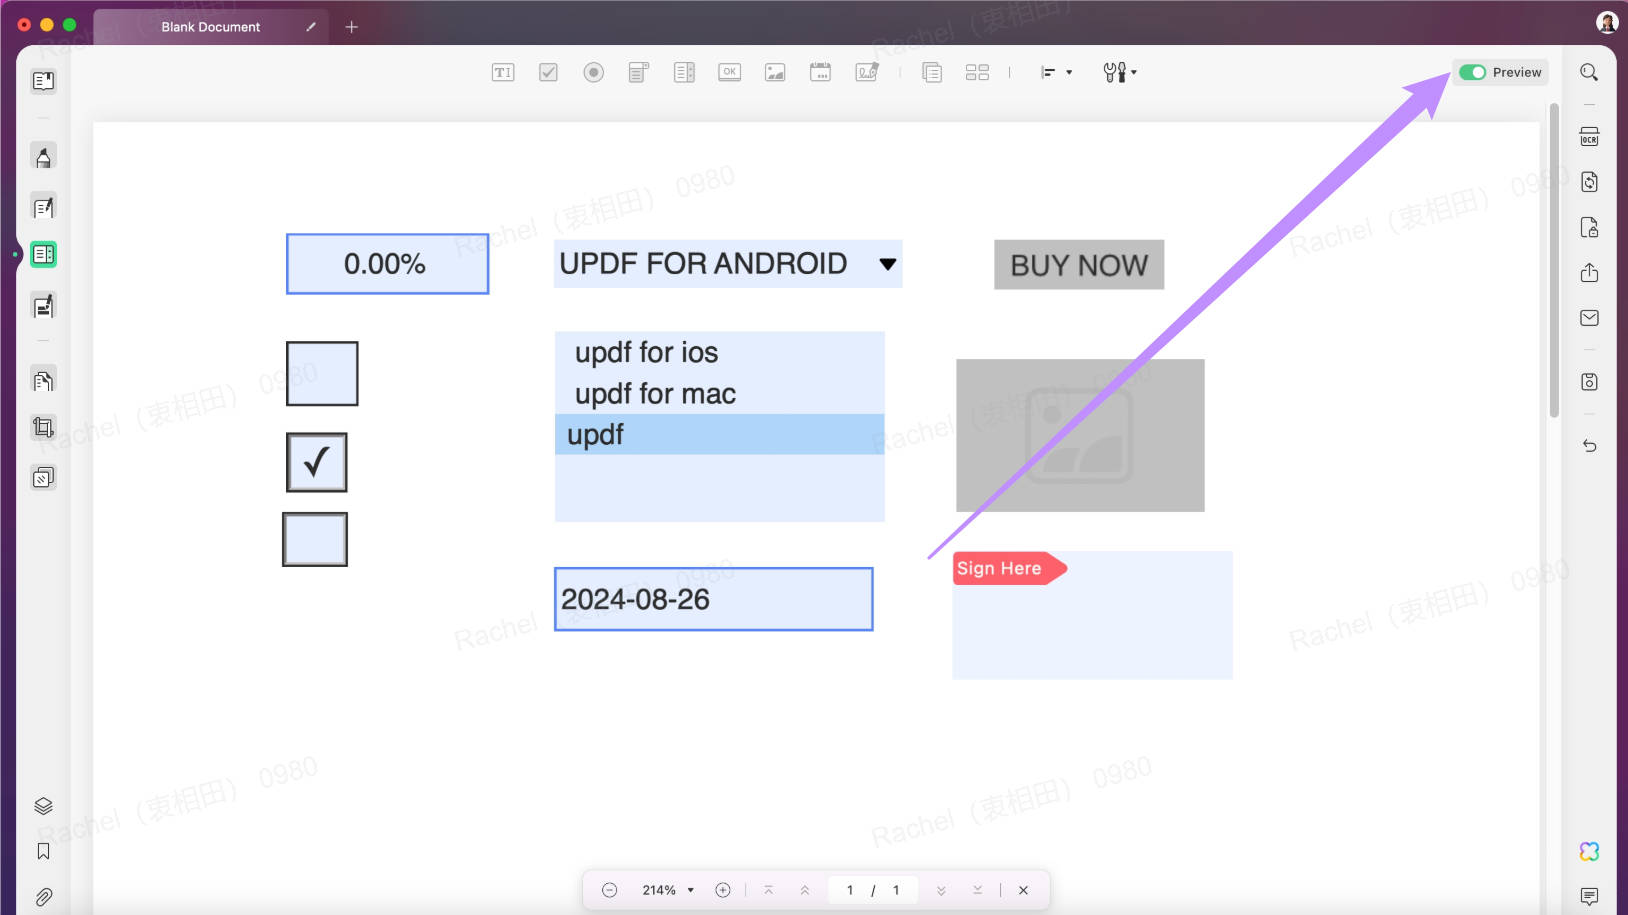Click the active Prepare Form icon
This screenshot has height=915, width=1628.
[x=43, y=254]
